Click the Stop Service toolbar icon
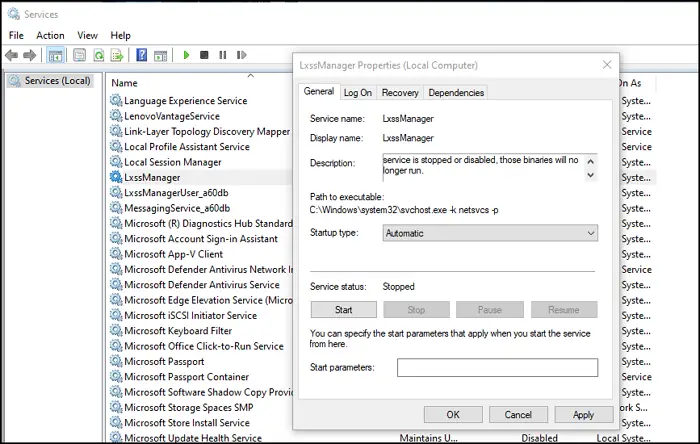This screenshot has width=700, height=444. (x=204, y=55)
